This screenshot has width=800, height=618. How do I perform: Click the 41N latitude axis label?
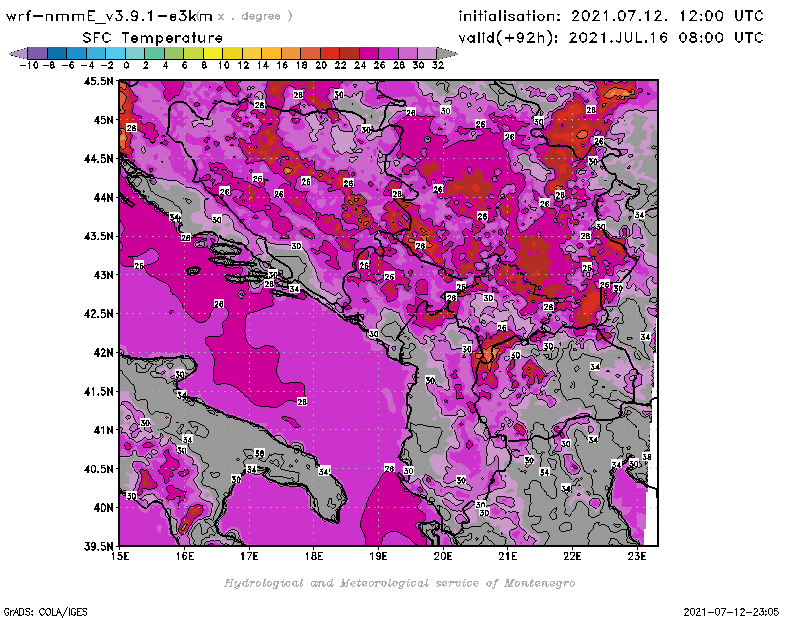point(104,430)
